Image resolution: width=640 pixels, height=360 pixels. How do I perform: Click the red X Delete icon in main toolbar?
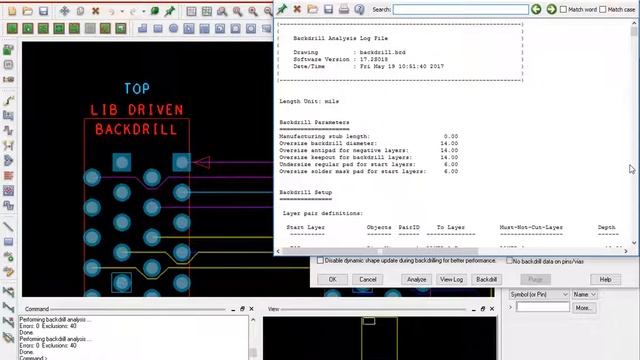tap(96, 11)
